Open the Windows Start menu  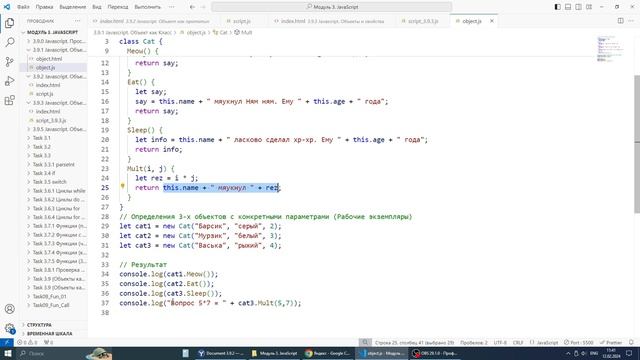coord(7,353)
